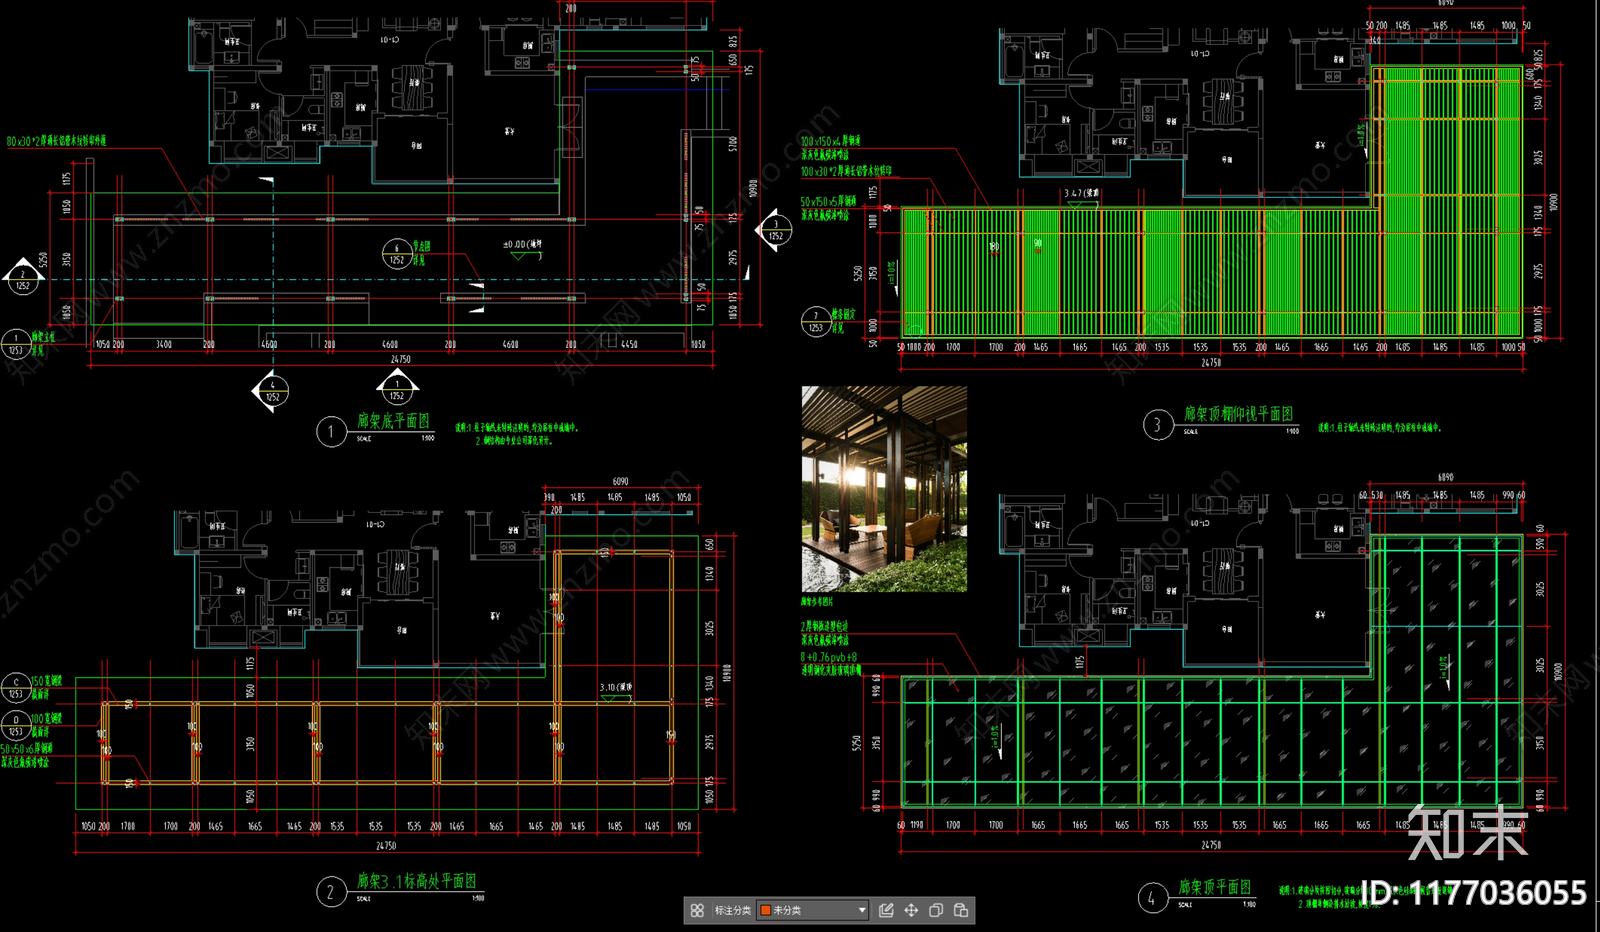Click the 24750 dimension under drawing 4
Image resolution: width=1600 pixels, height=932 pixels.
1211,845
